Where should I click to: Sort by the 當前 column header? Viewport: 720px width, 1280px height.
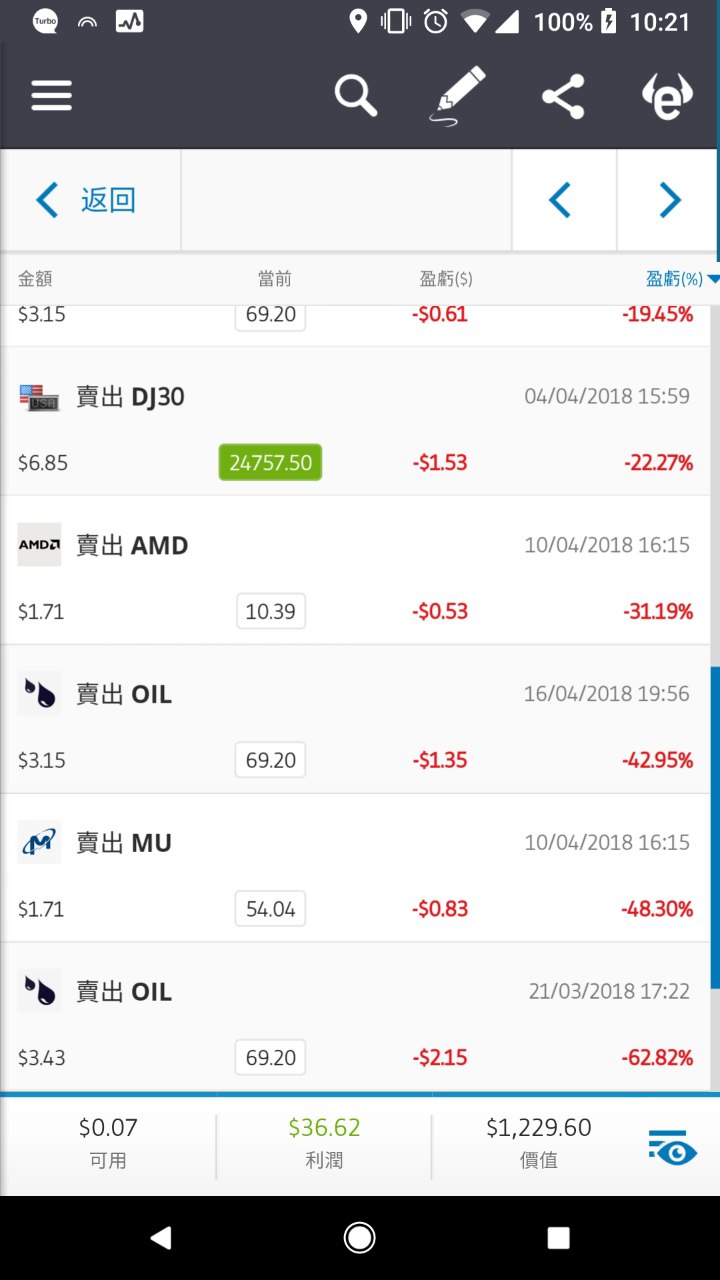point(274,279)
